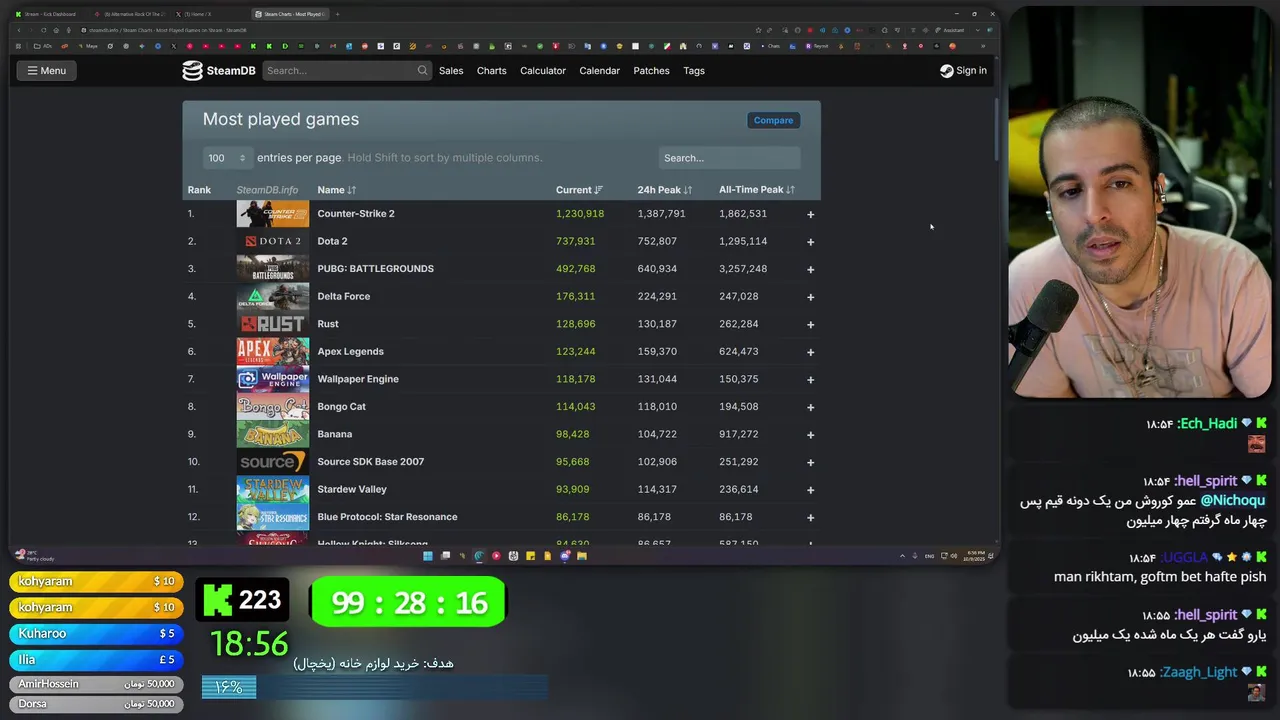Open the Delta Force game link
1280x720 pixels.
(x=343, y=296)
